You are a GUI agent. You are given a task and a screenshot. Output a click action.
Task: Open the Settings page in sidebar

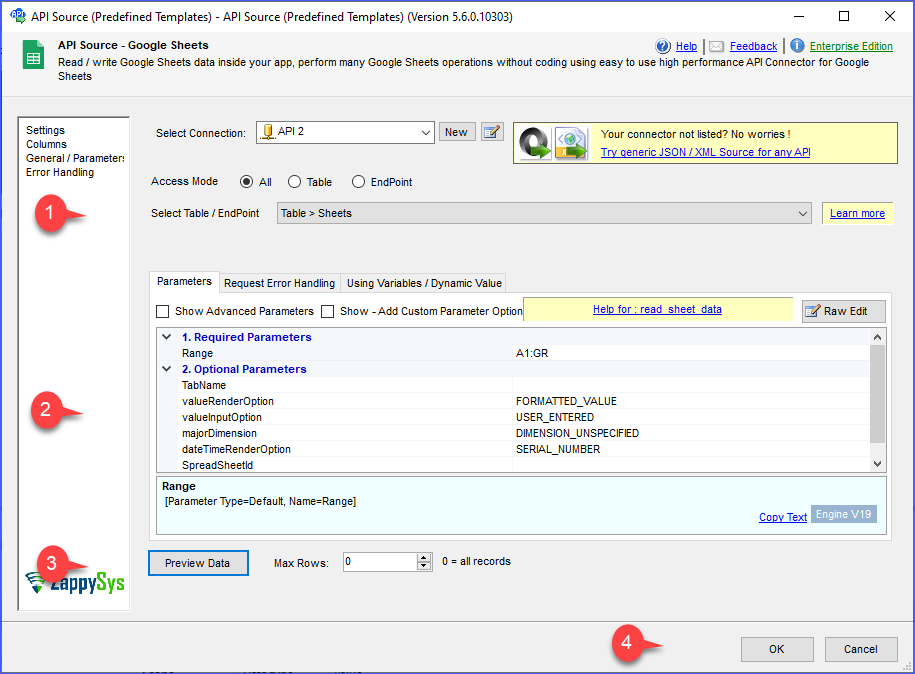coord(46,130)
